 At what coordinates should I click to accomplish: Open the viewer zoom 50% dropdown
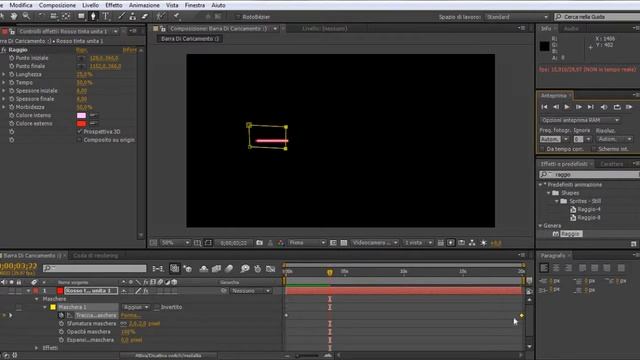tap(176, 243)
